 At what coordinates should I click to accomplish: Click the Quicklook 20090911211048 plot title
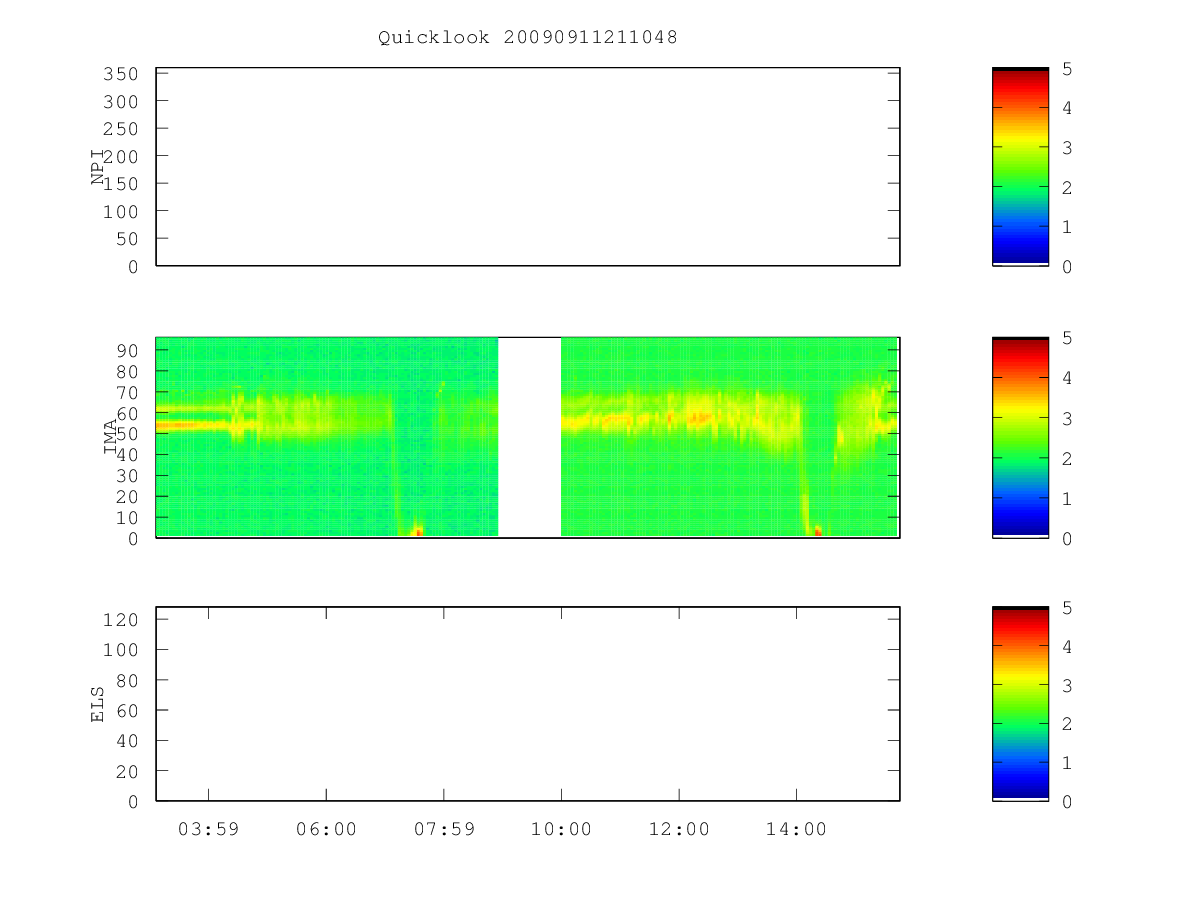(x=528, y=37)
